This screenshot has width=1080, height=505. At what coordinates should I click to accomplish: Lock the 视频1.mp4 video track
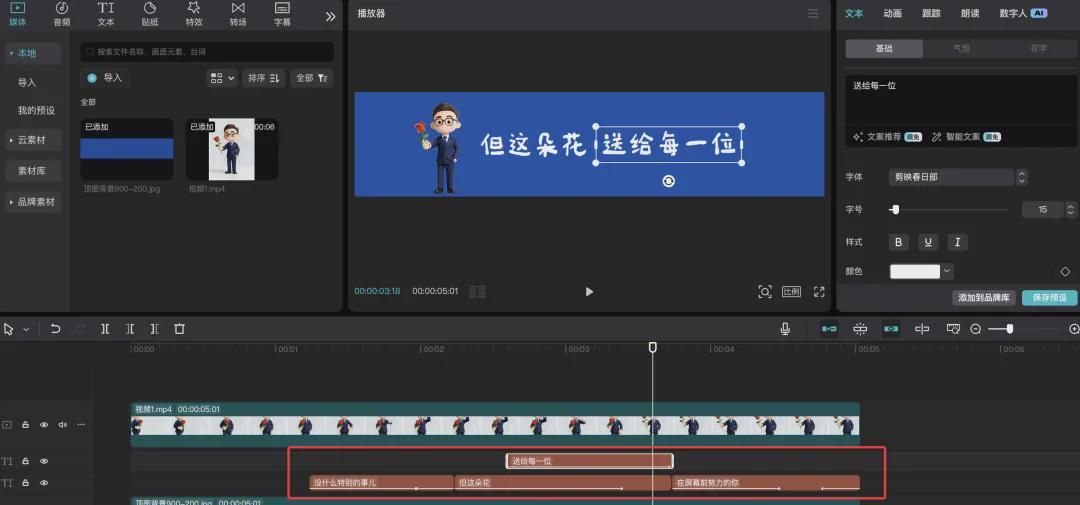pyautogui.click(x=25, y=424)
